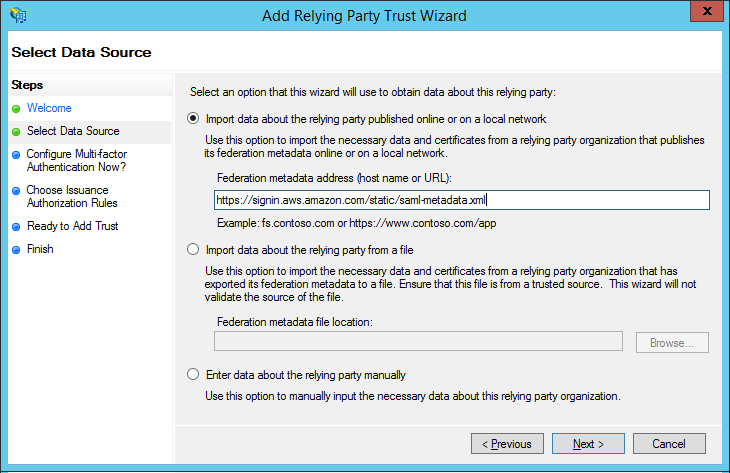Open the Welcome step

tap(49, 108)
